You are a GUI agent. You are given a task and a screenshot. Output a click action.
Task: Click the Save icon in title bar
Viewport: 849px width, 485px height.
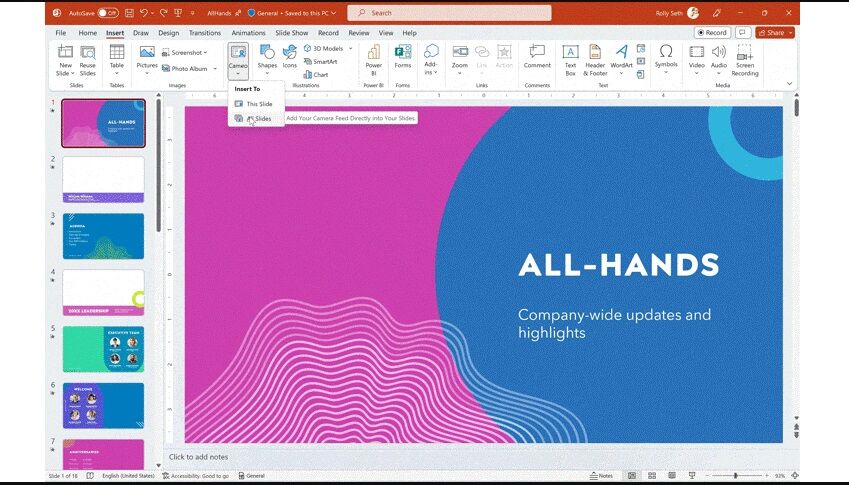tap(129, 12)
